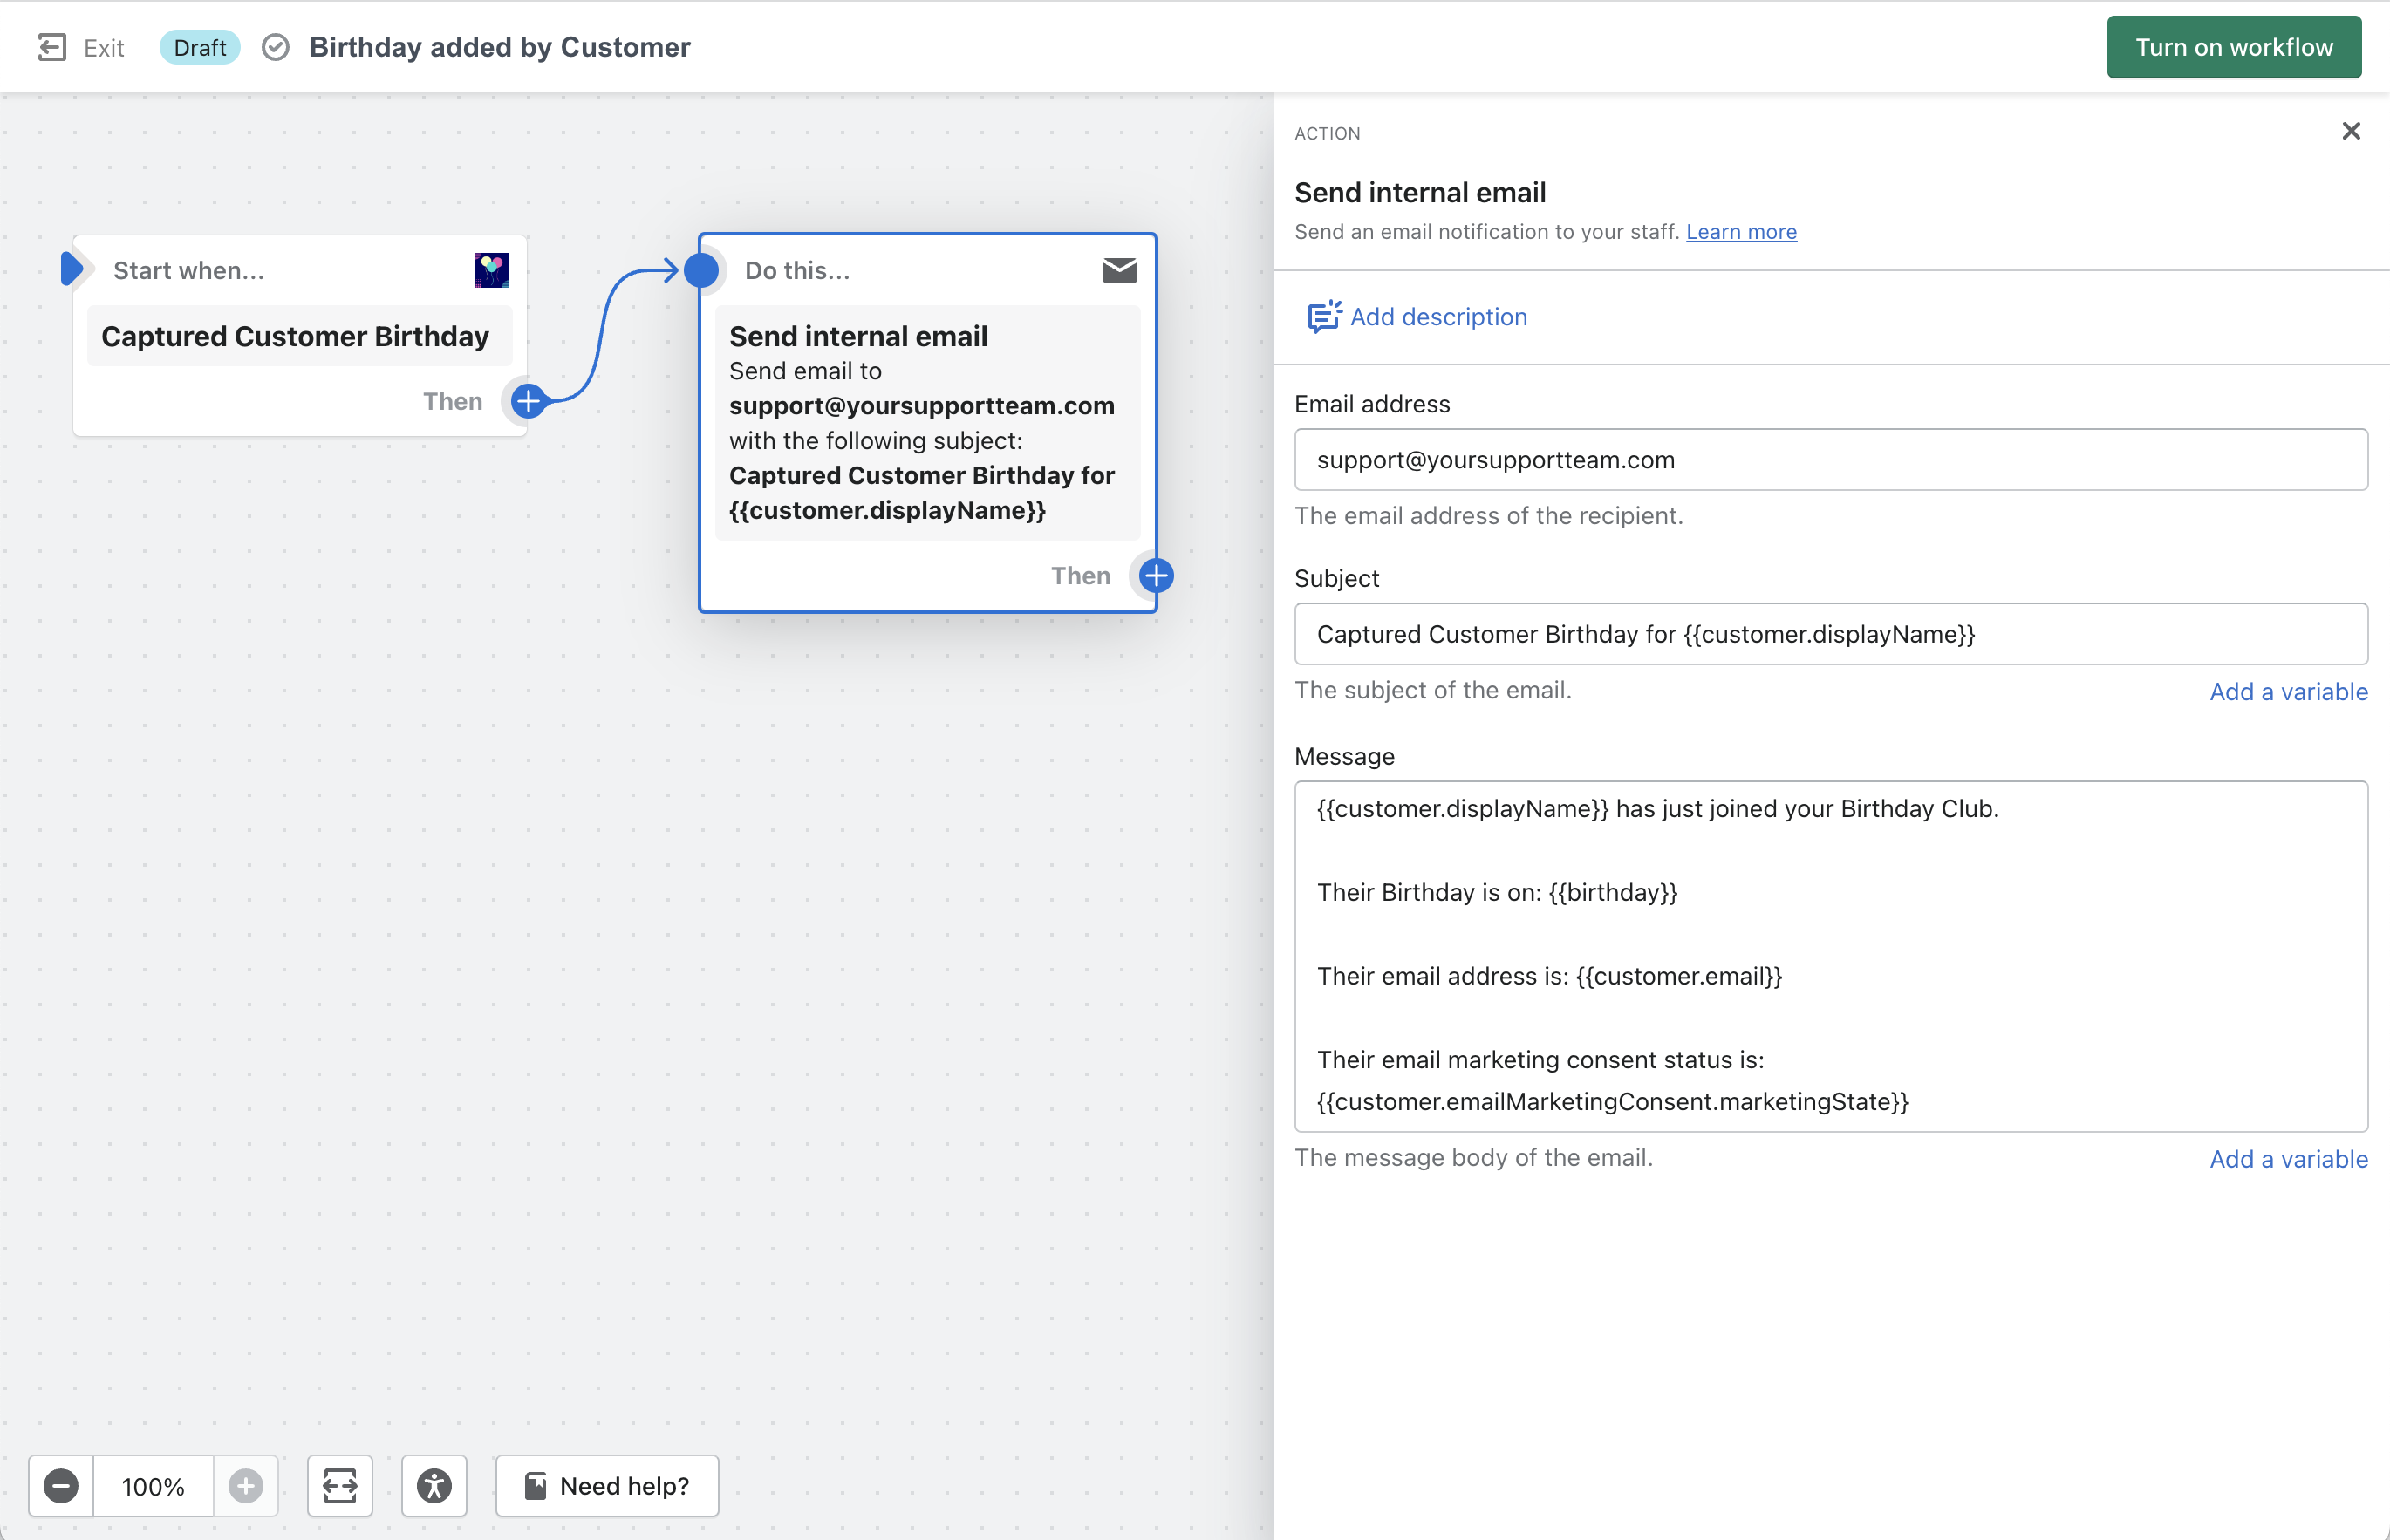Select the Send internal email action card
This screenshot has height=1540, width=2390.
click(927, 422)
